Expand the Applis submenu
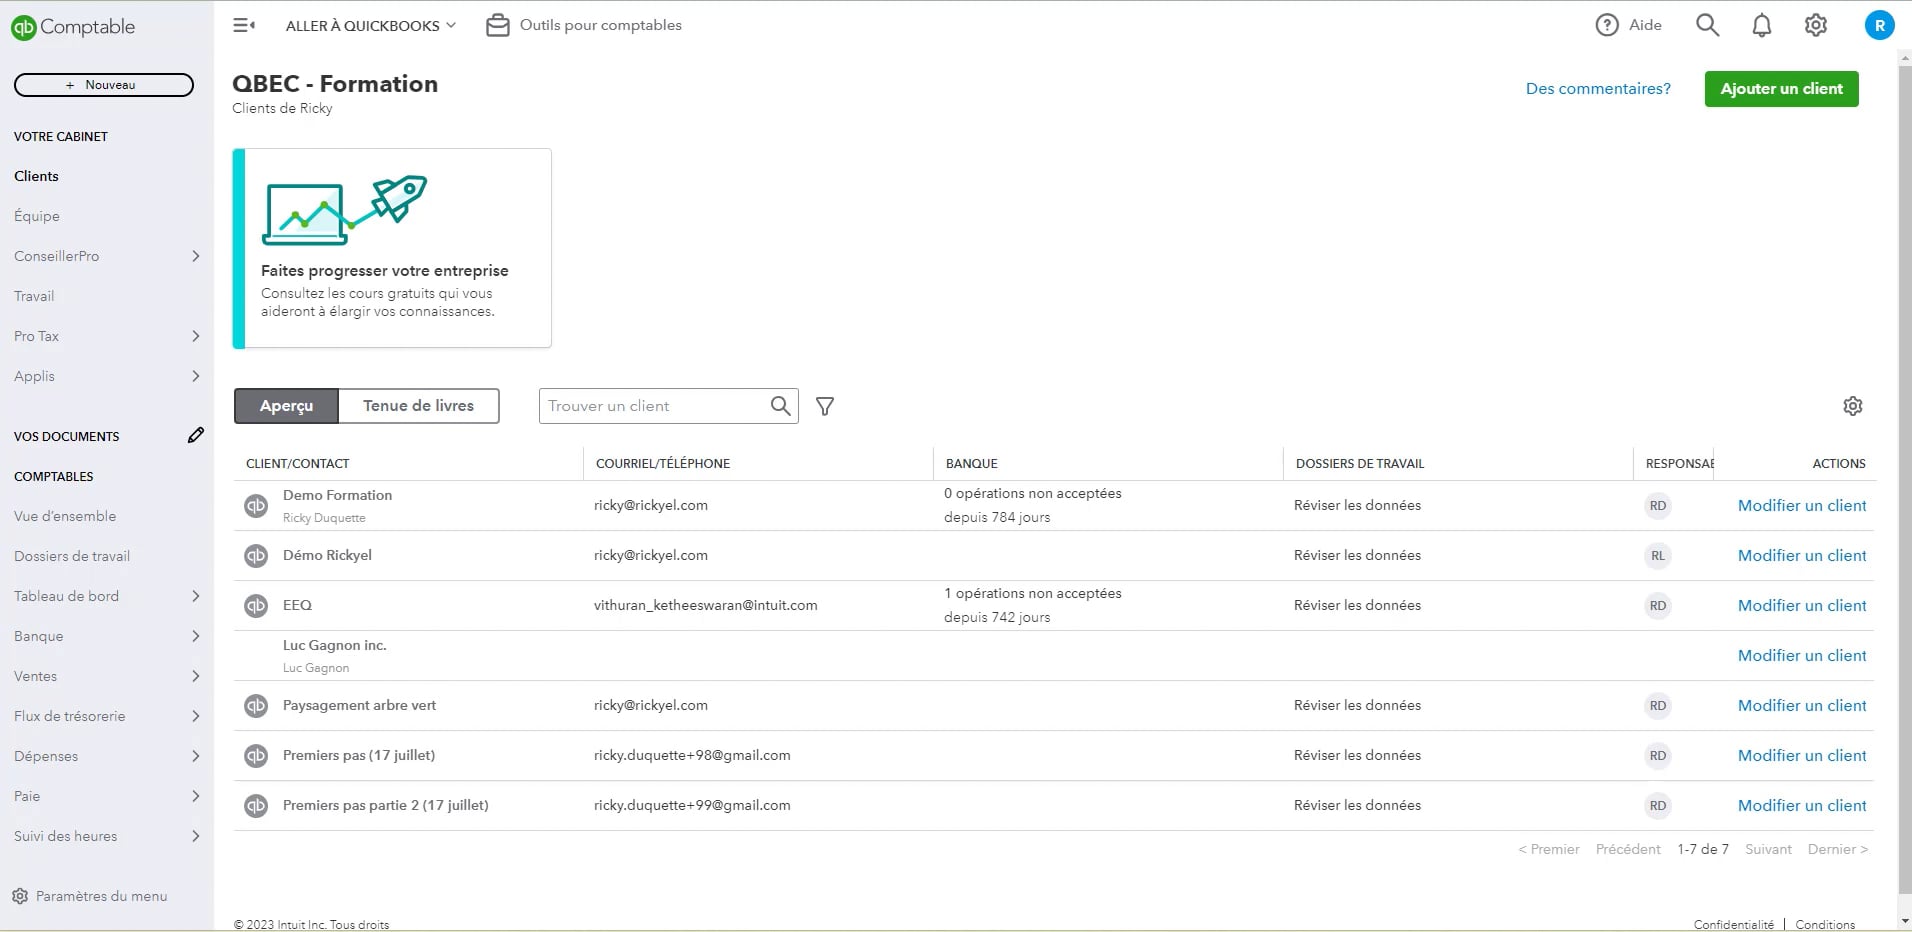This screenshot has height=932, width=1912. 196,376
